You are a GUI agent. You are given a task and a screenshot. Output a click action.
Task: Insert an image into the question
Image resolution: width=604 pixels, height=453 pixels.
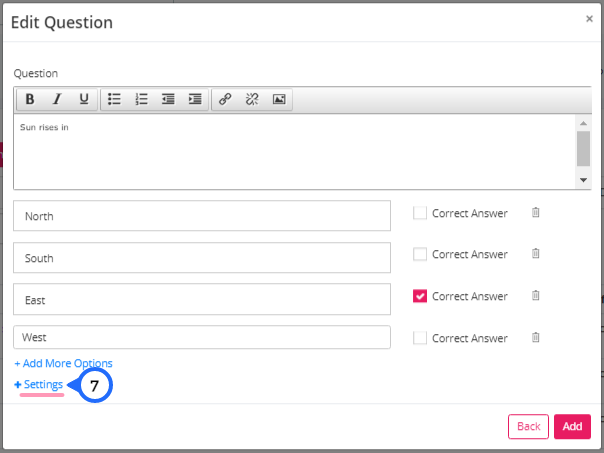click(279, 99)
